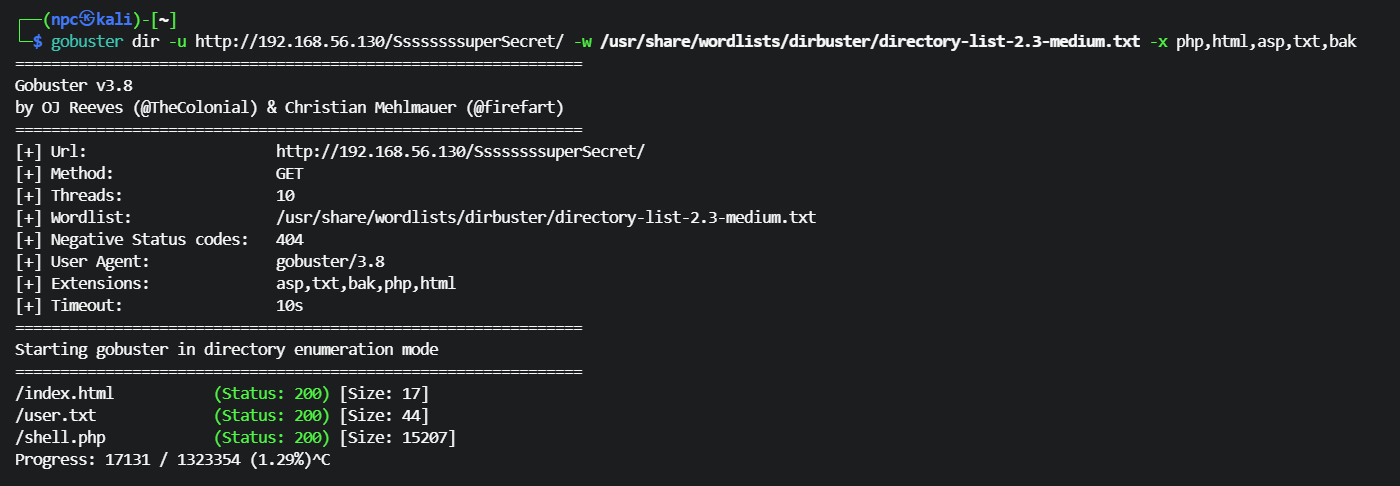Click the /shell.php result entry
Screen dimensions: 1400x486
pyautogui.click(x=60, y=438)
